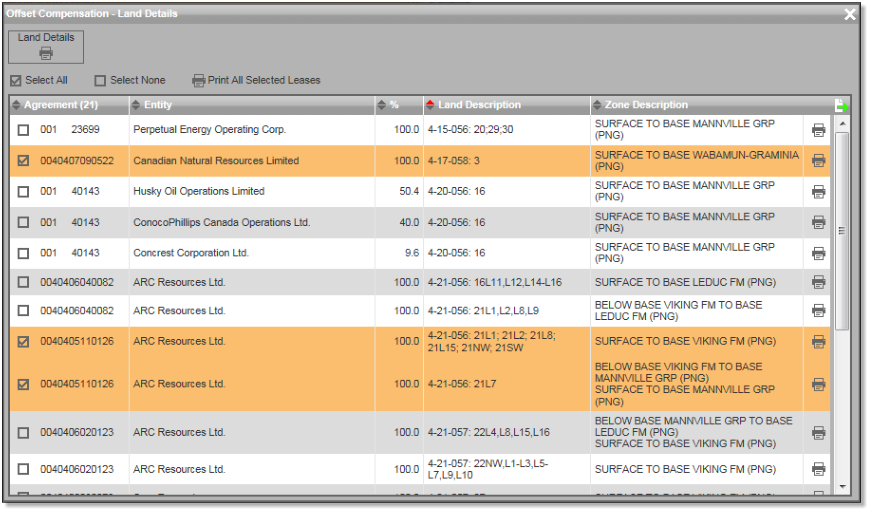
Task: Select 'SURFACE TO BASE LEDUC FM (PNG)' zone
Action: [685, 282]
